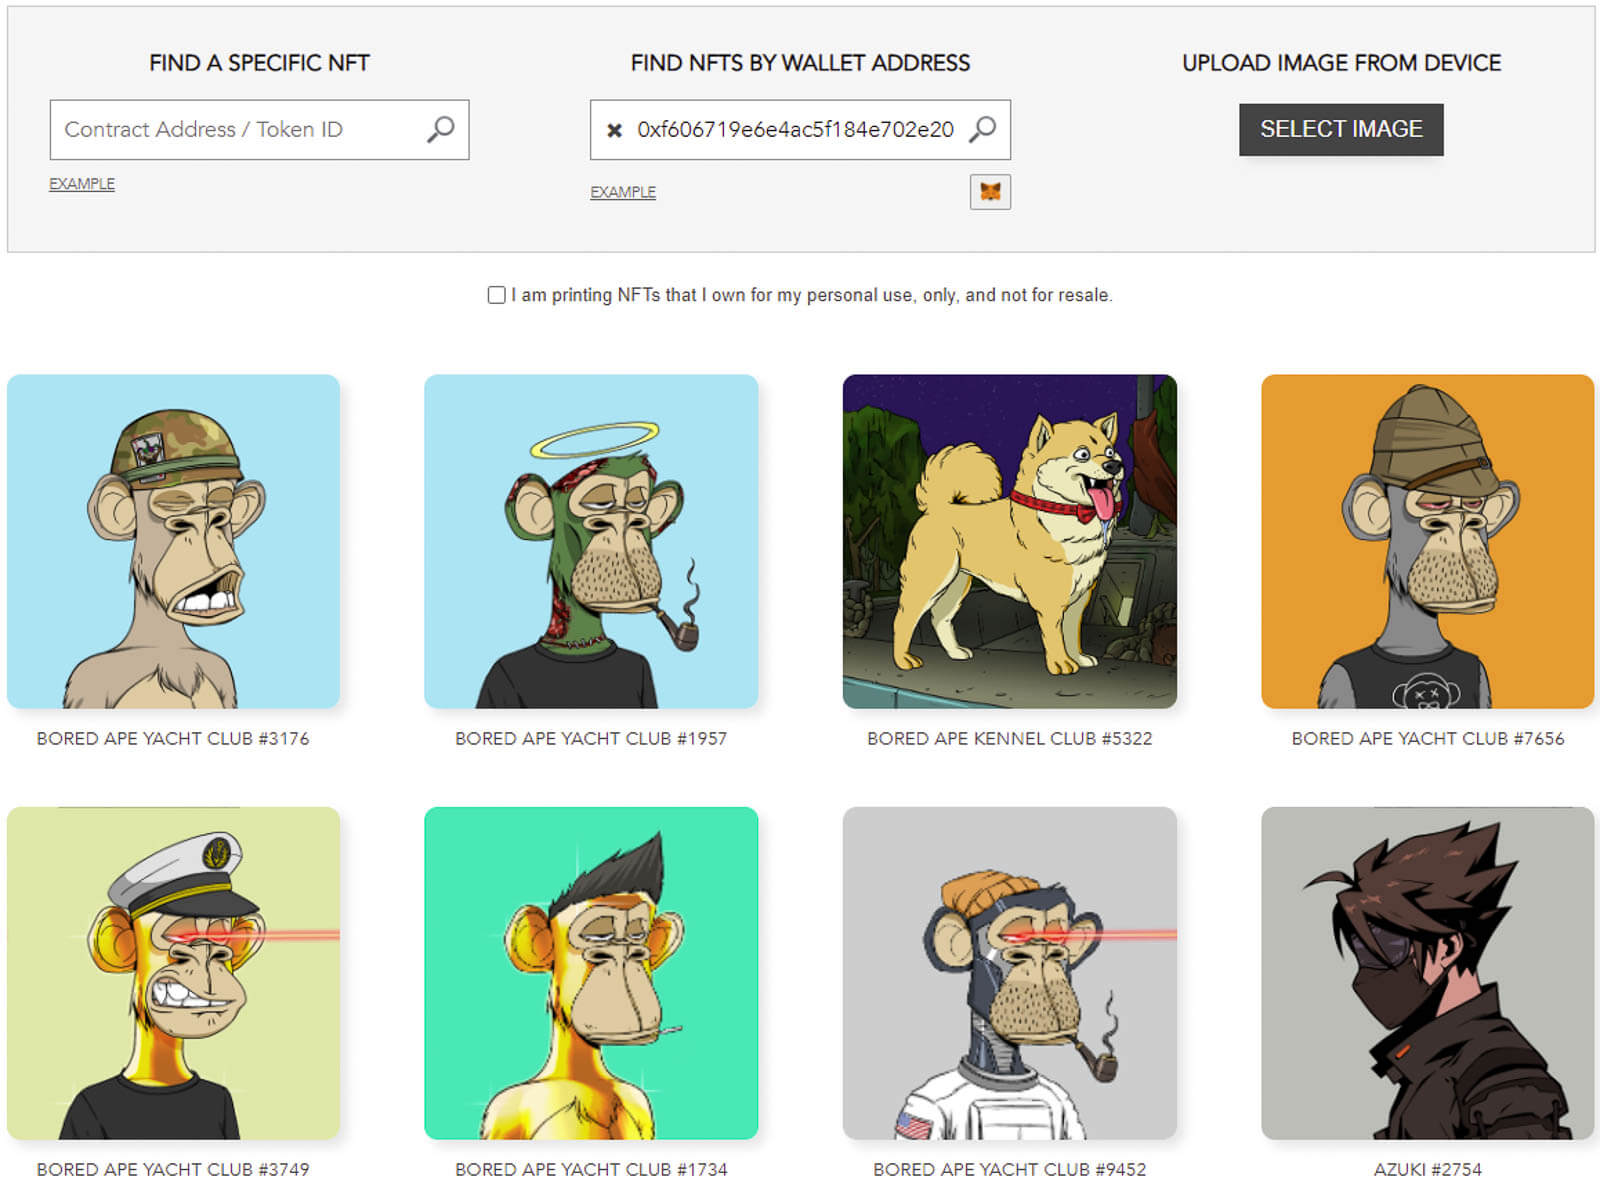Choose Bored Ape Yacht Club #7656 image
The width and height of the screenshot is (1600, 1184).
pos(1427,541)
